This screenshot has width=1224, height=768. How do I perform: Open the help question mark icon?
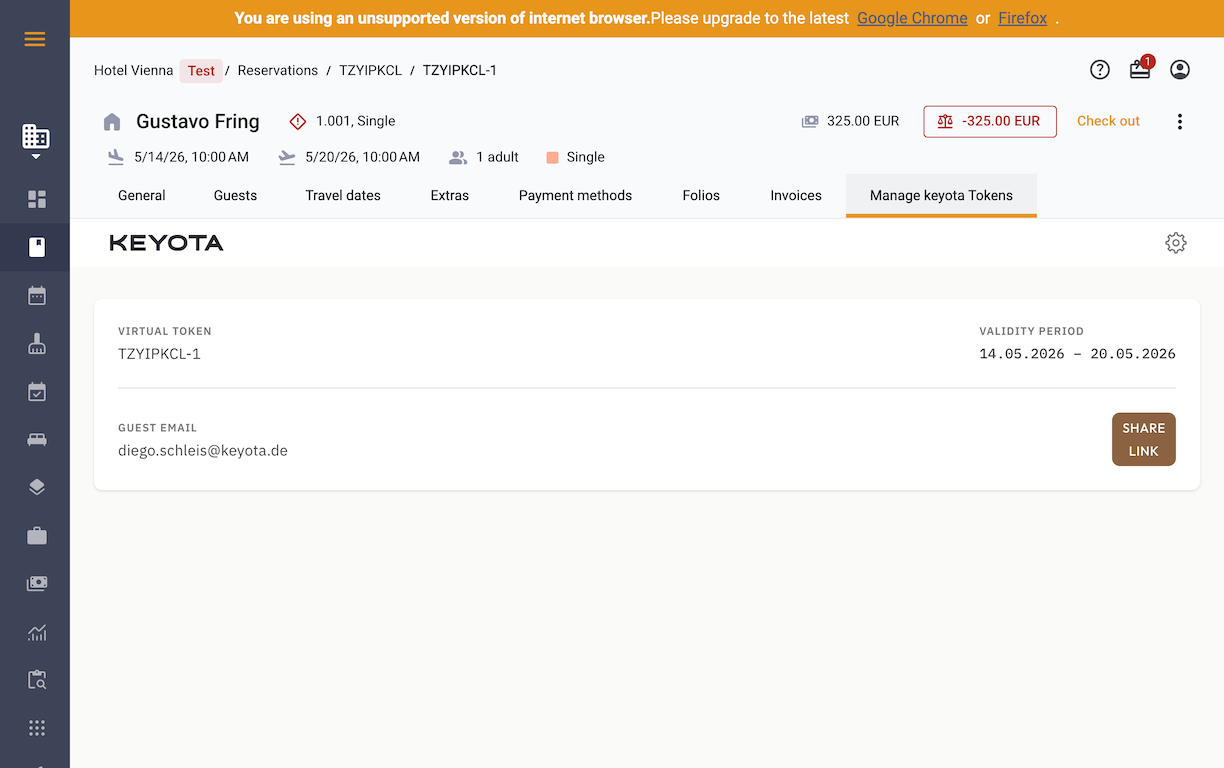click(x=1100, y=69)
